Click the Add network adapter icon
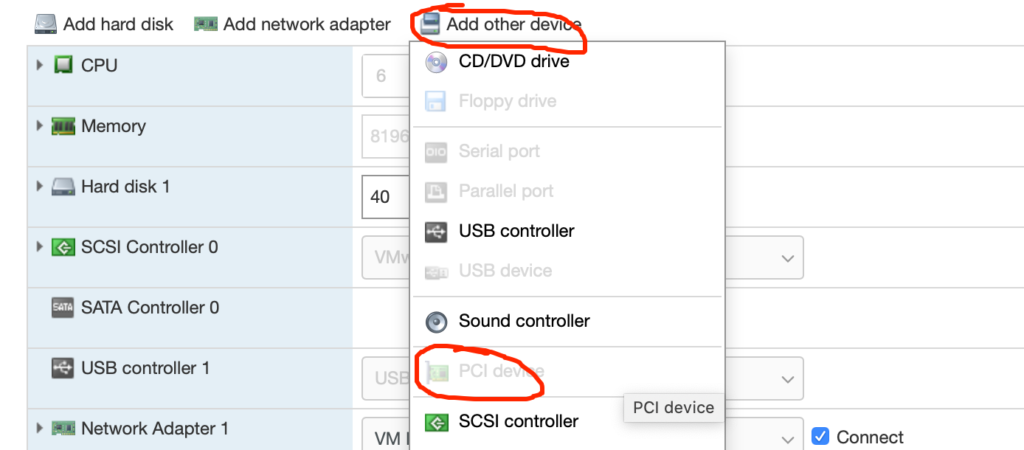The height and width of the screenshot is (450, 1024). [x=206, y=25]
